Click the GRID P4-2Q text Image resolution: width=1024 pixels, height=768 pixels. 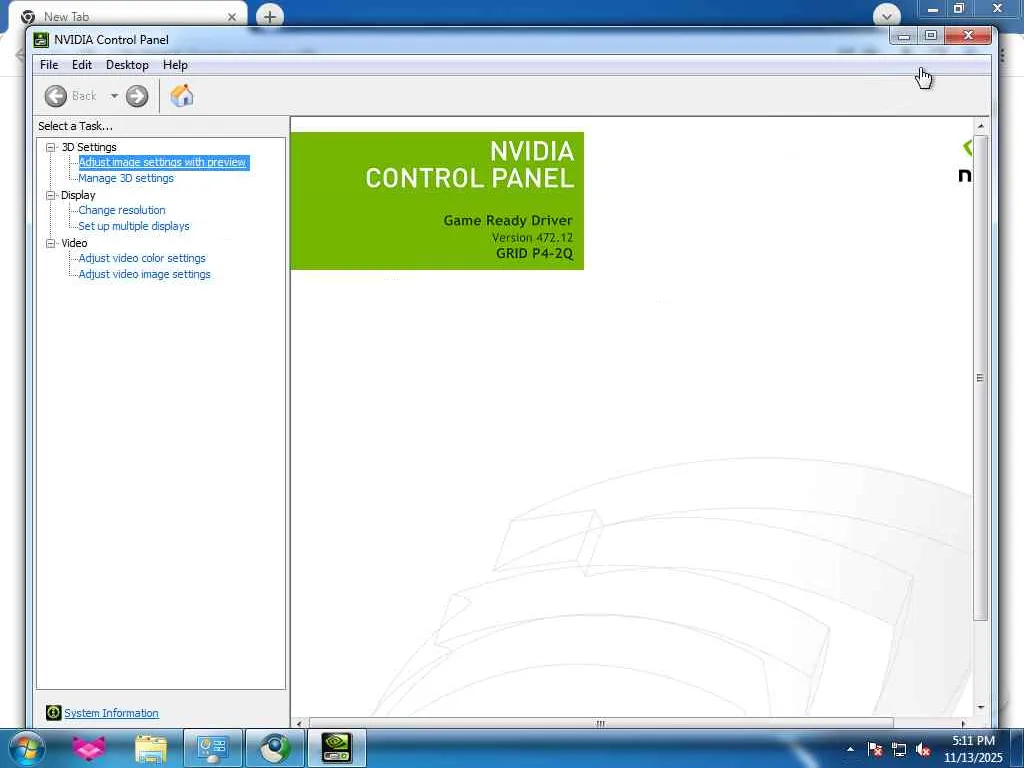coord(535,253)
